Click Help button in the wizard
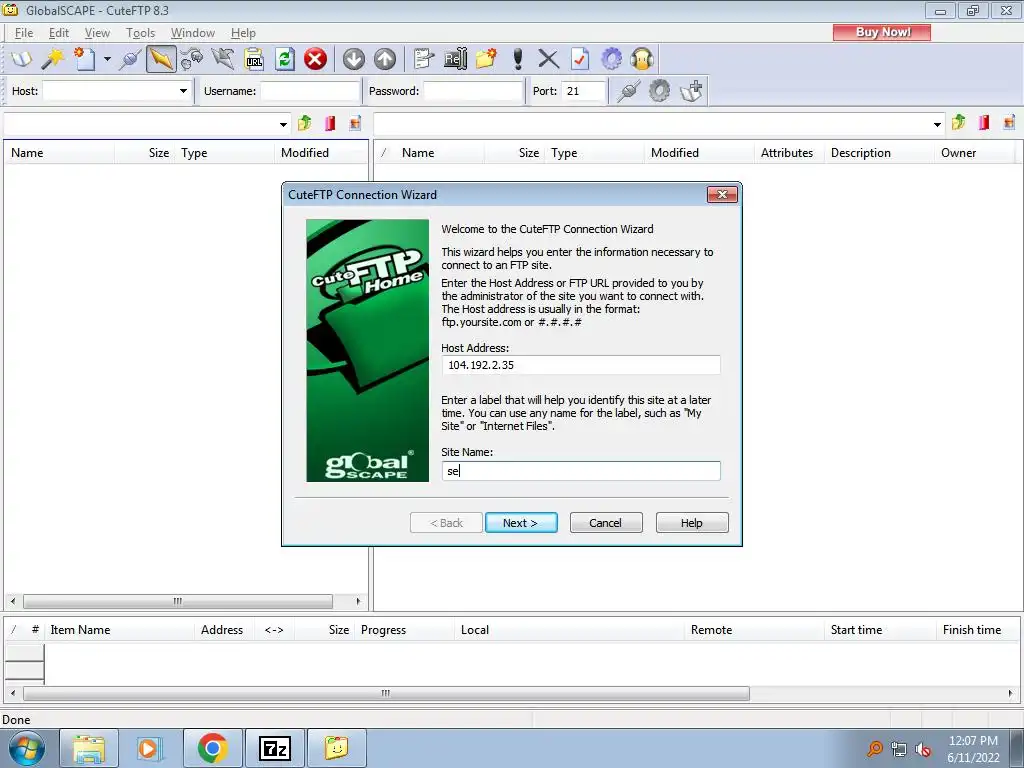 [x=692, y=522]
